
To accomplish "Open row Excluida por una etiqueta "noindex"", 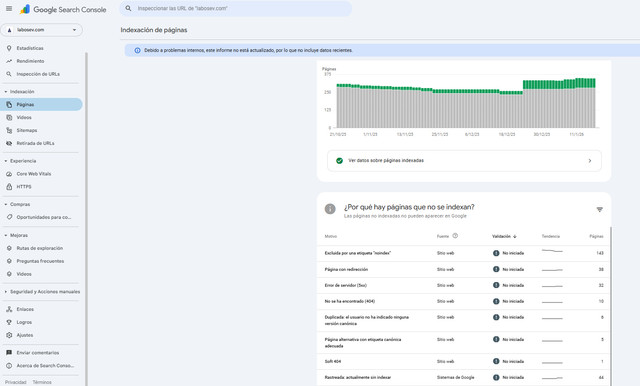I will (x=464, y=253).
